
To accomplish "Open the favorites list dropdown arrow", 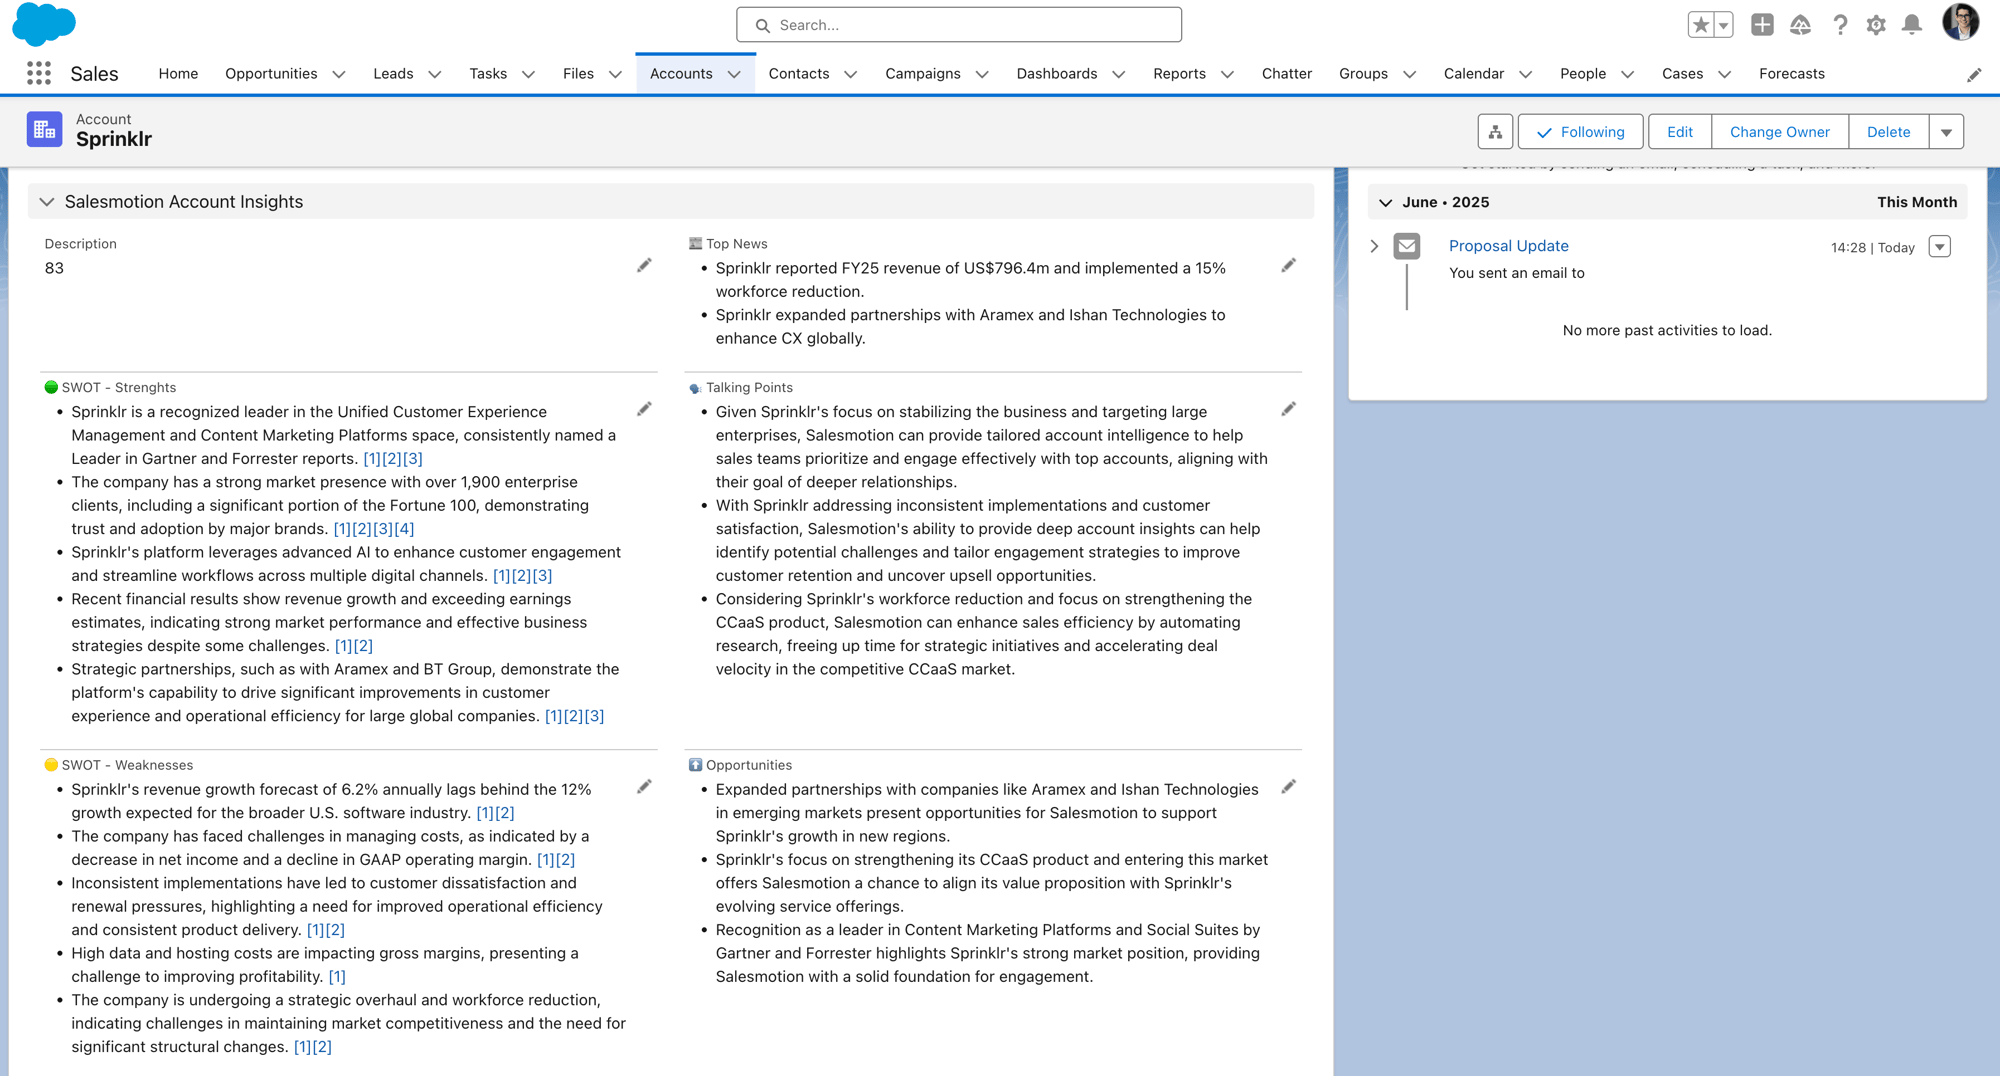I will tap(1723, 25).
